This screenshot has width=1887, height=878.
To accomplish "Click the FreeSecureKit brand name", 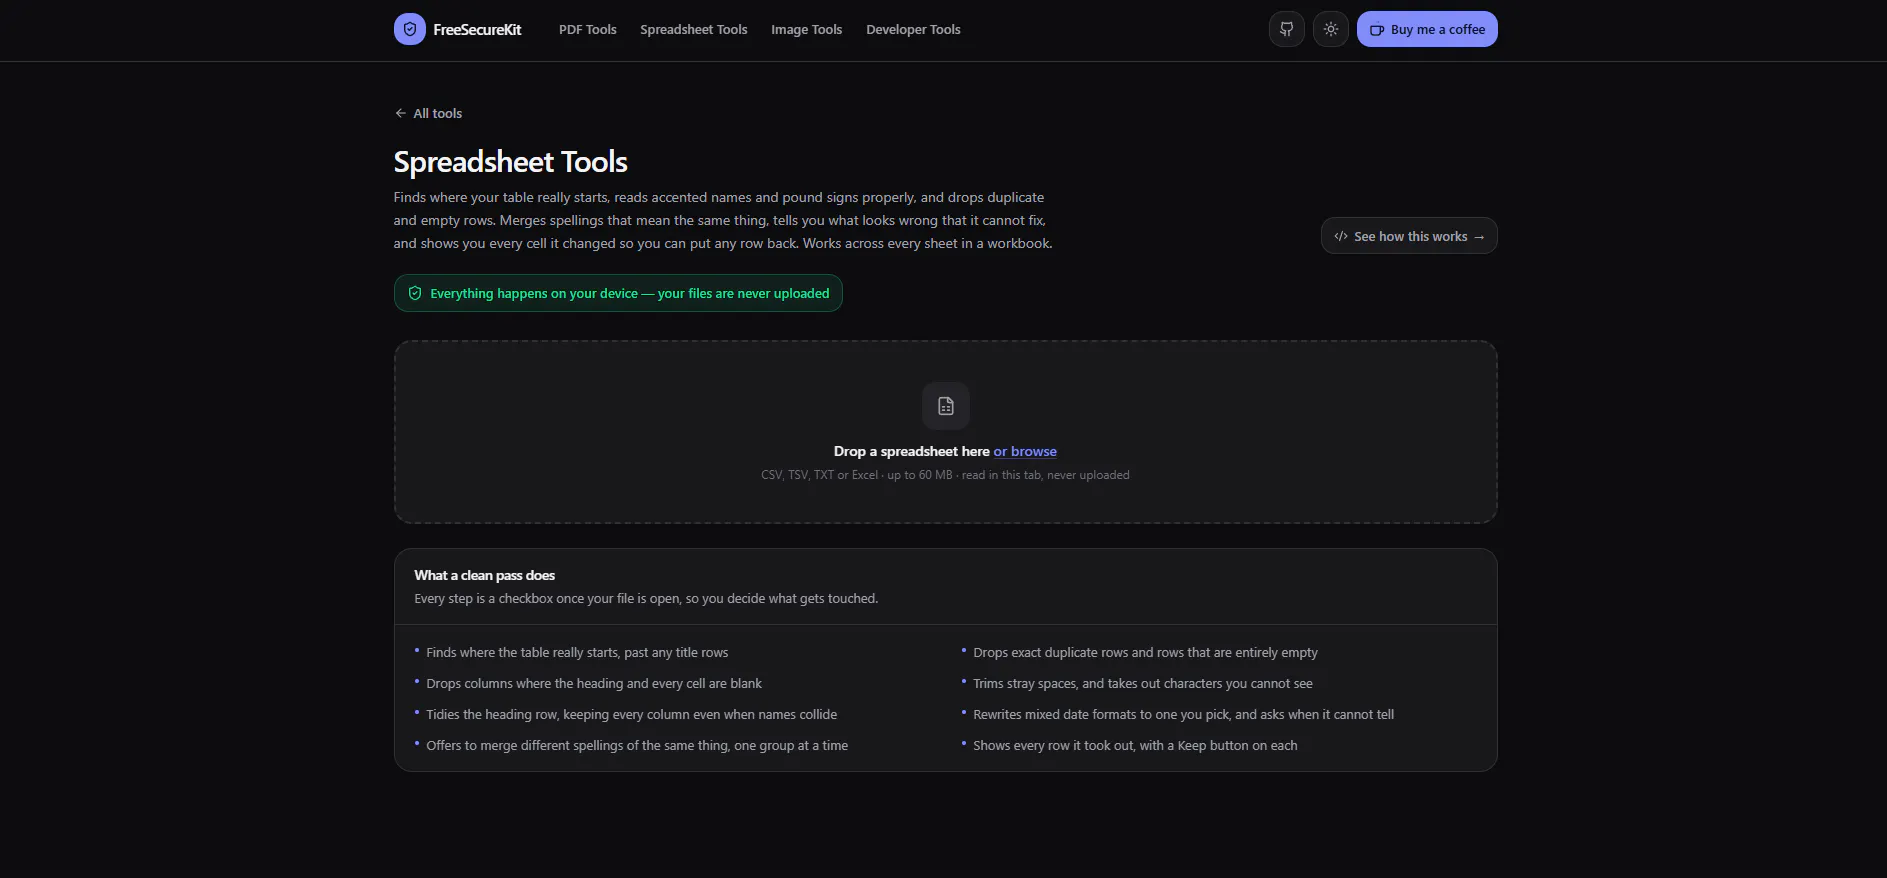I will click(x=477, y=30).
